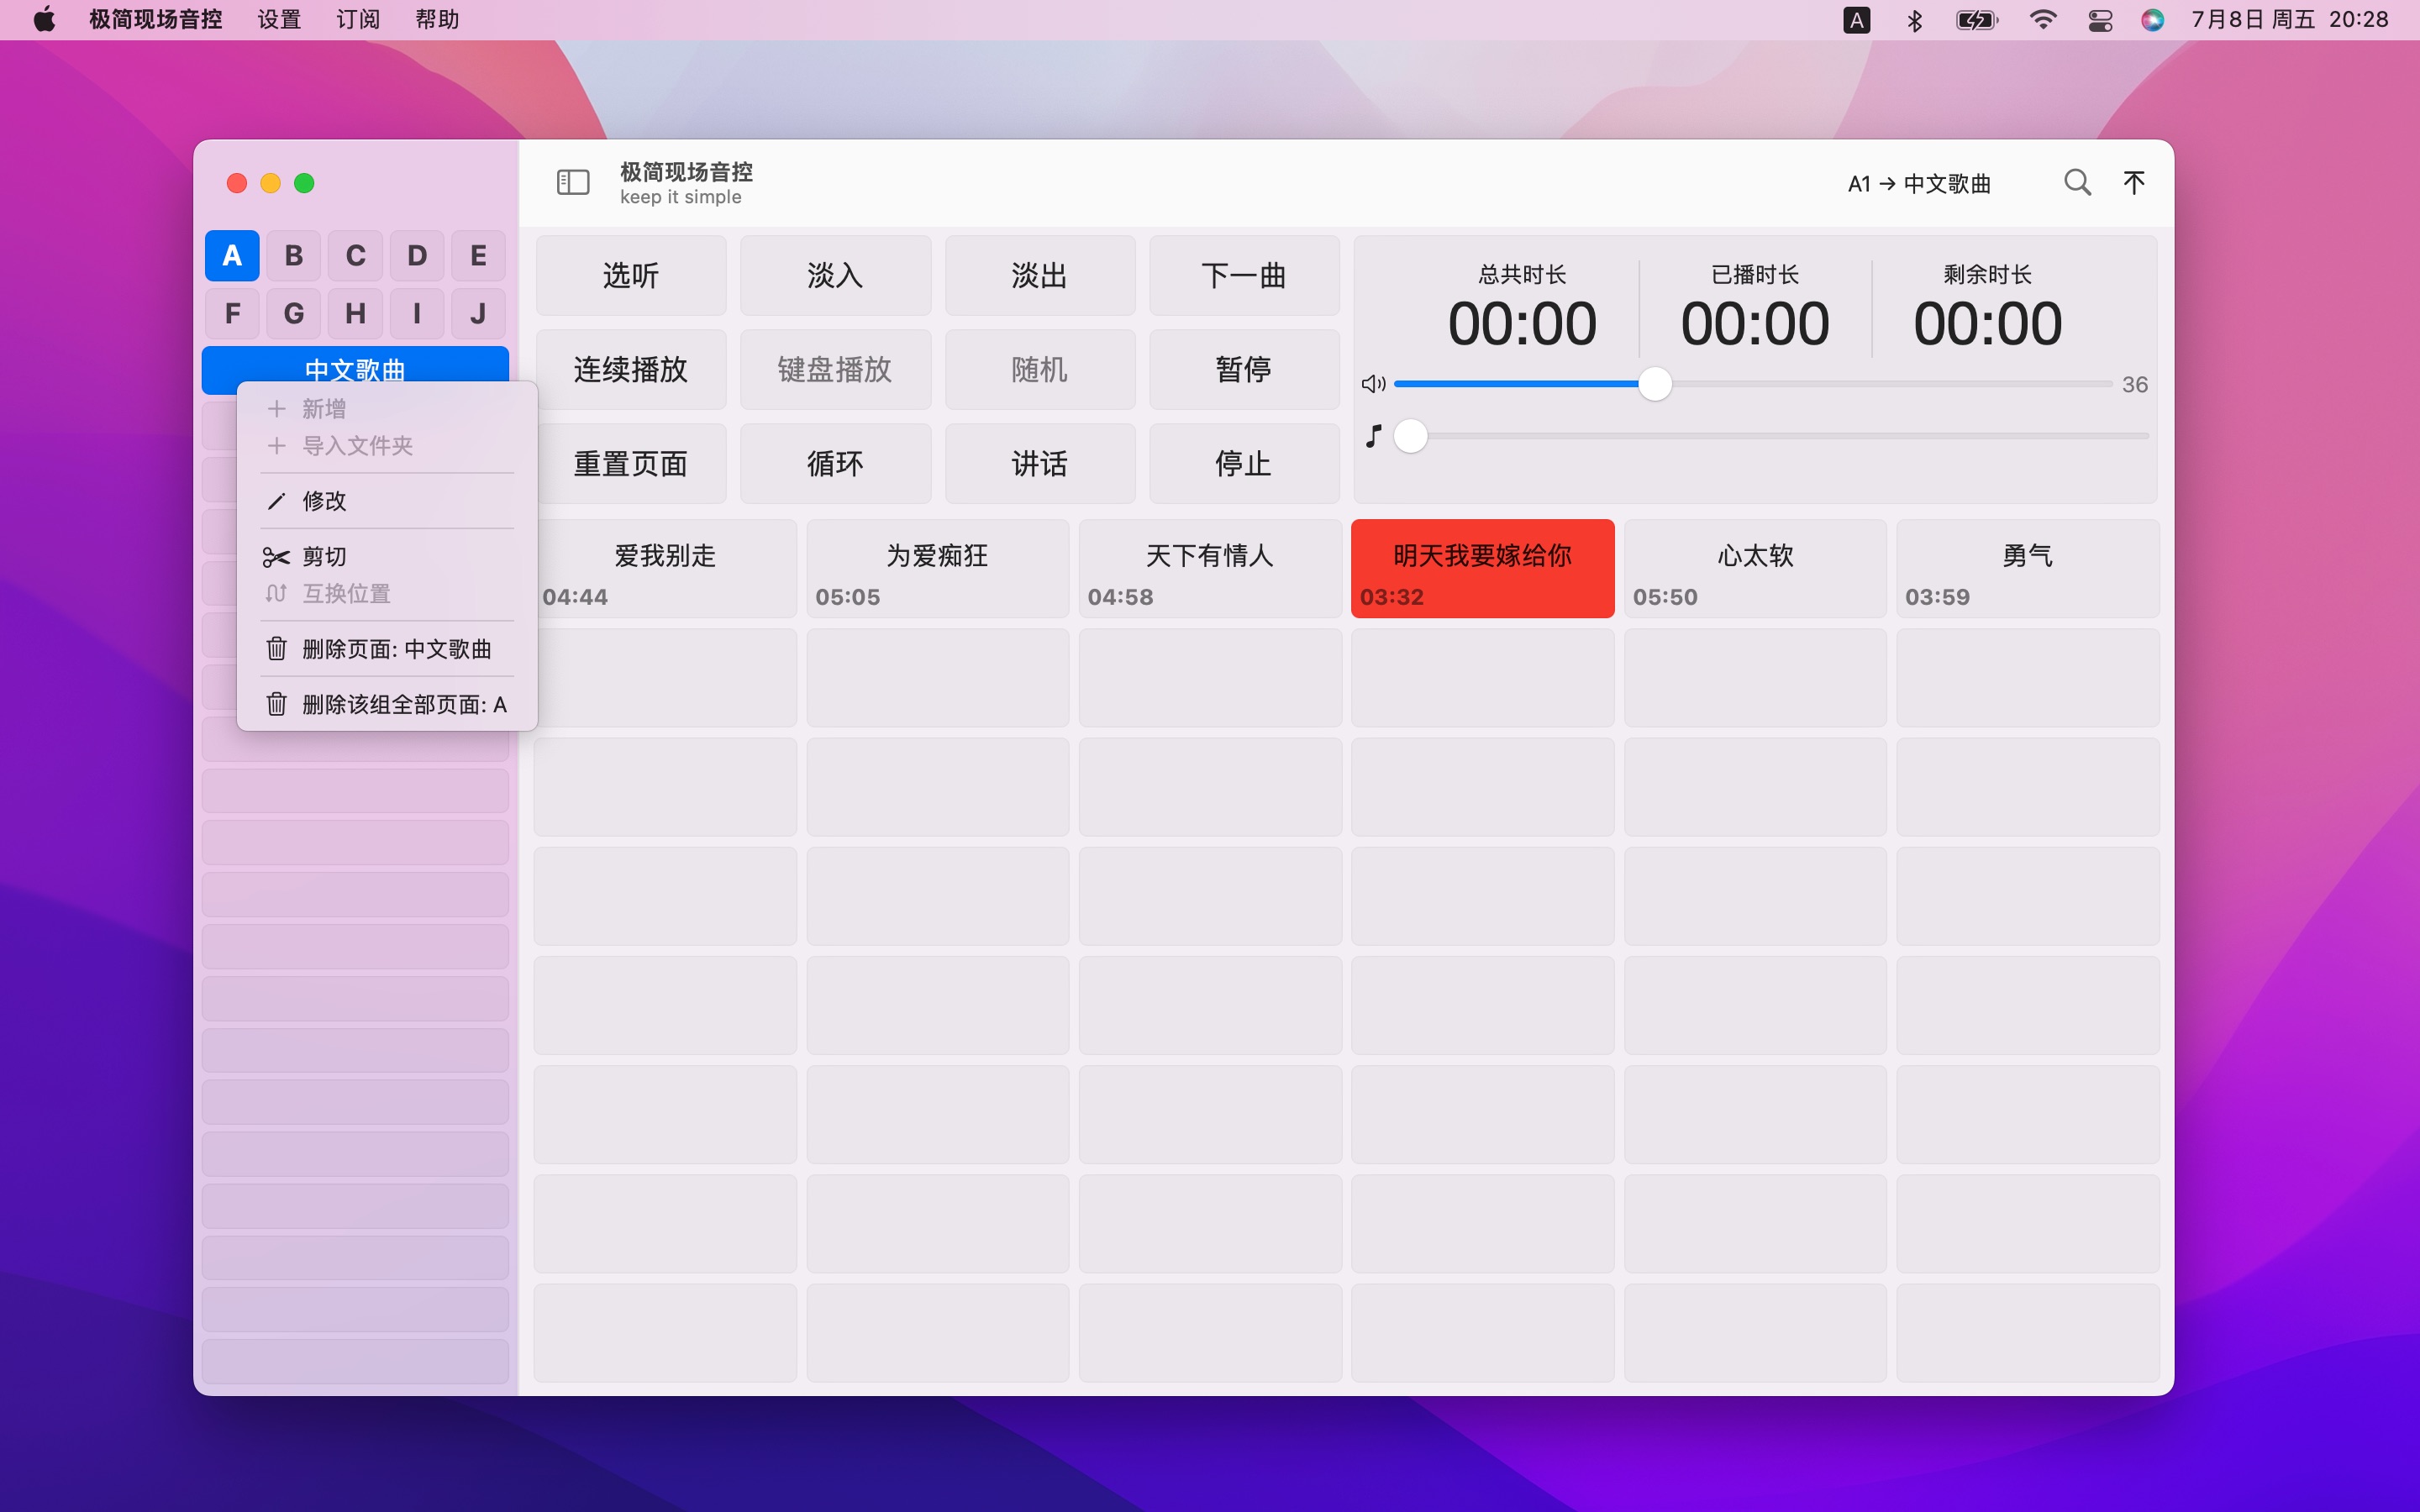Viewport: 2420px width, 1512px height.
Task: Select 删除页面: 中文歌曲 menu entry
Action: pos(386,649)
